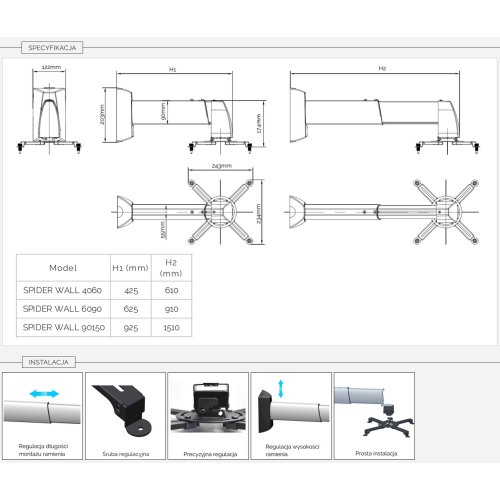500x500 pixels.
Task: Click the blue vertical double arrow icon
Action: click(281, 388)
